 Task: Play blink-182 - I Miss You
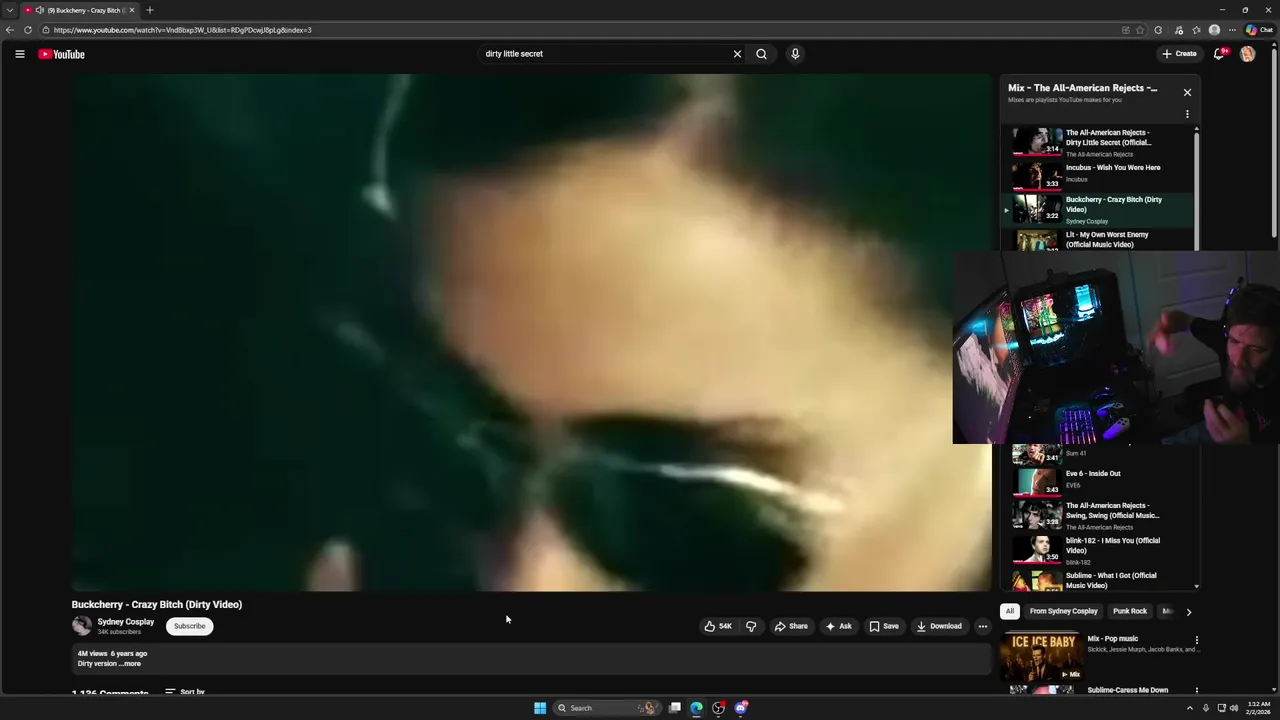[1099, 550]
